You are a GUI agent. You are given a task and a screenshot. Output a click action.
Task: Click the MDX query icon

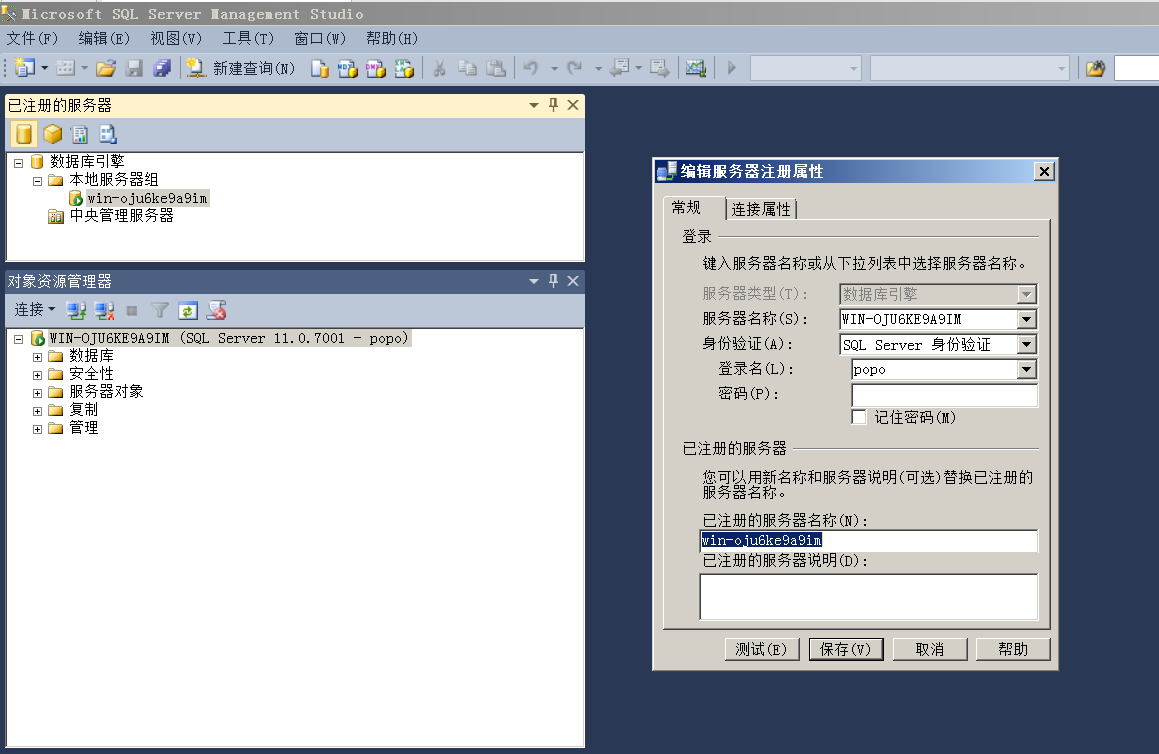click(x=347, y=68)
